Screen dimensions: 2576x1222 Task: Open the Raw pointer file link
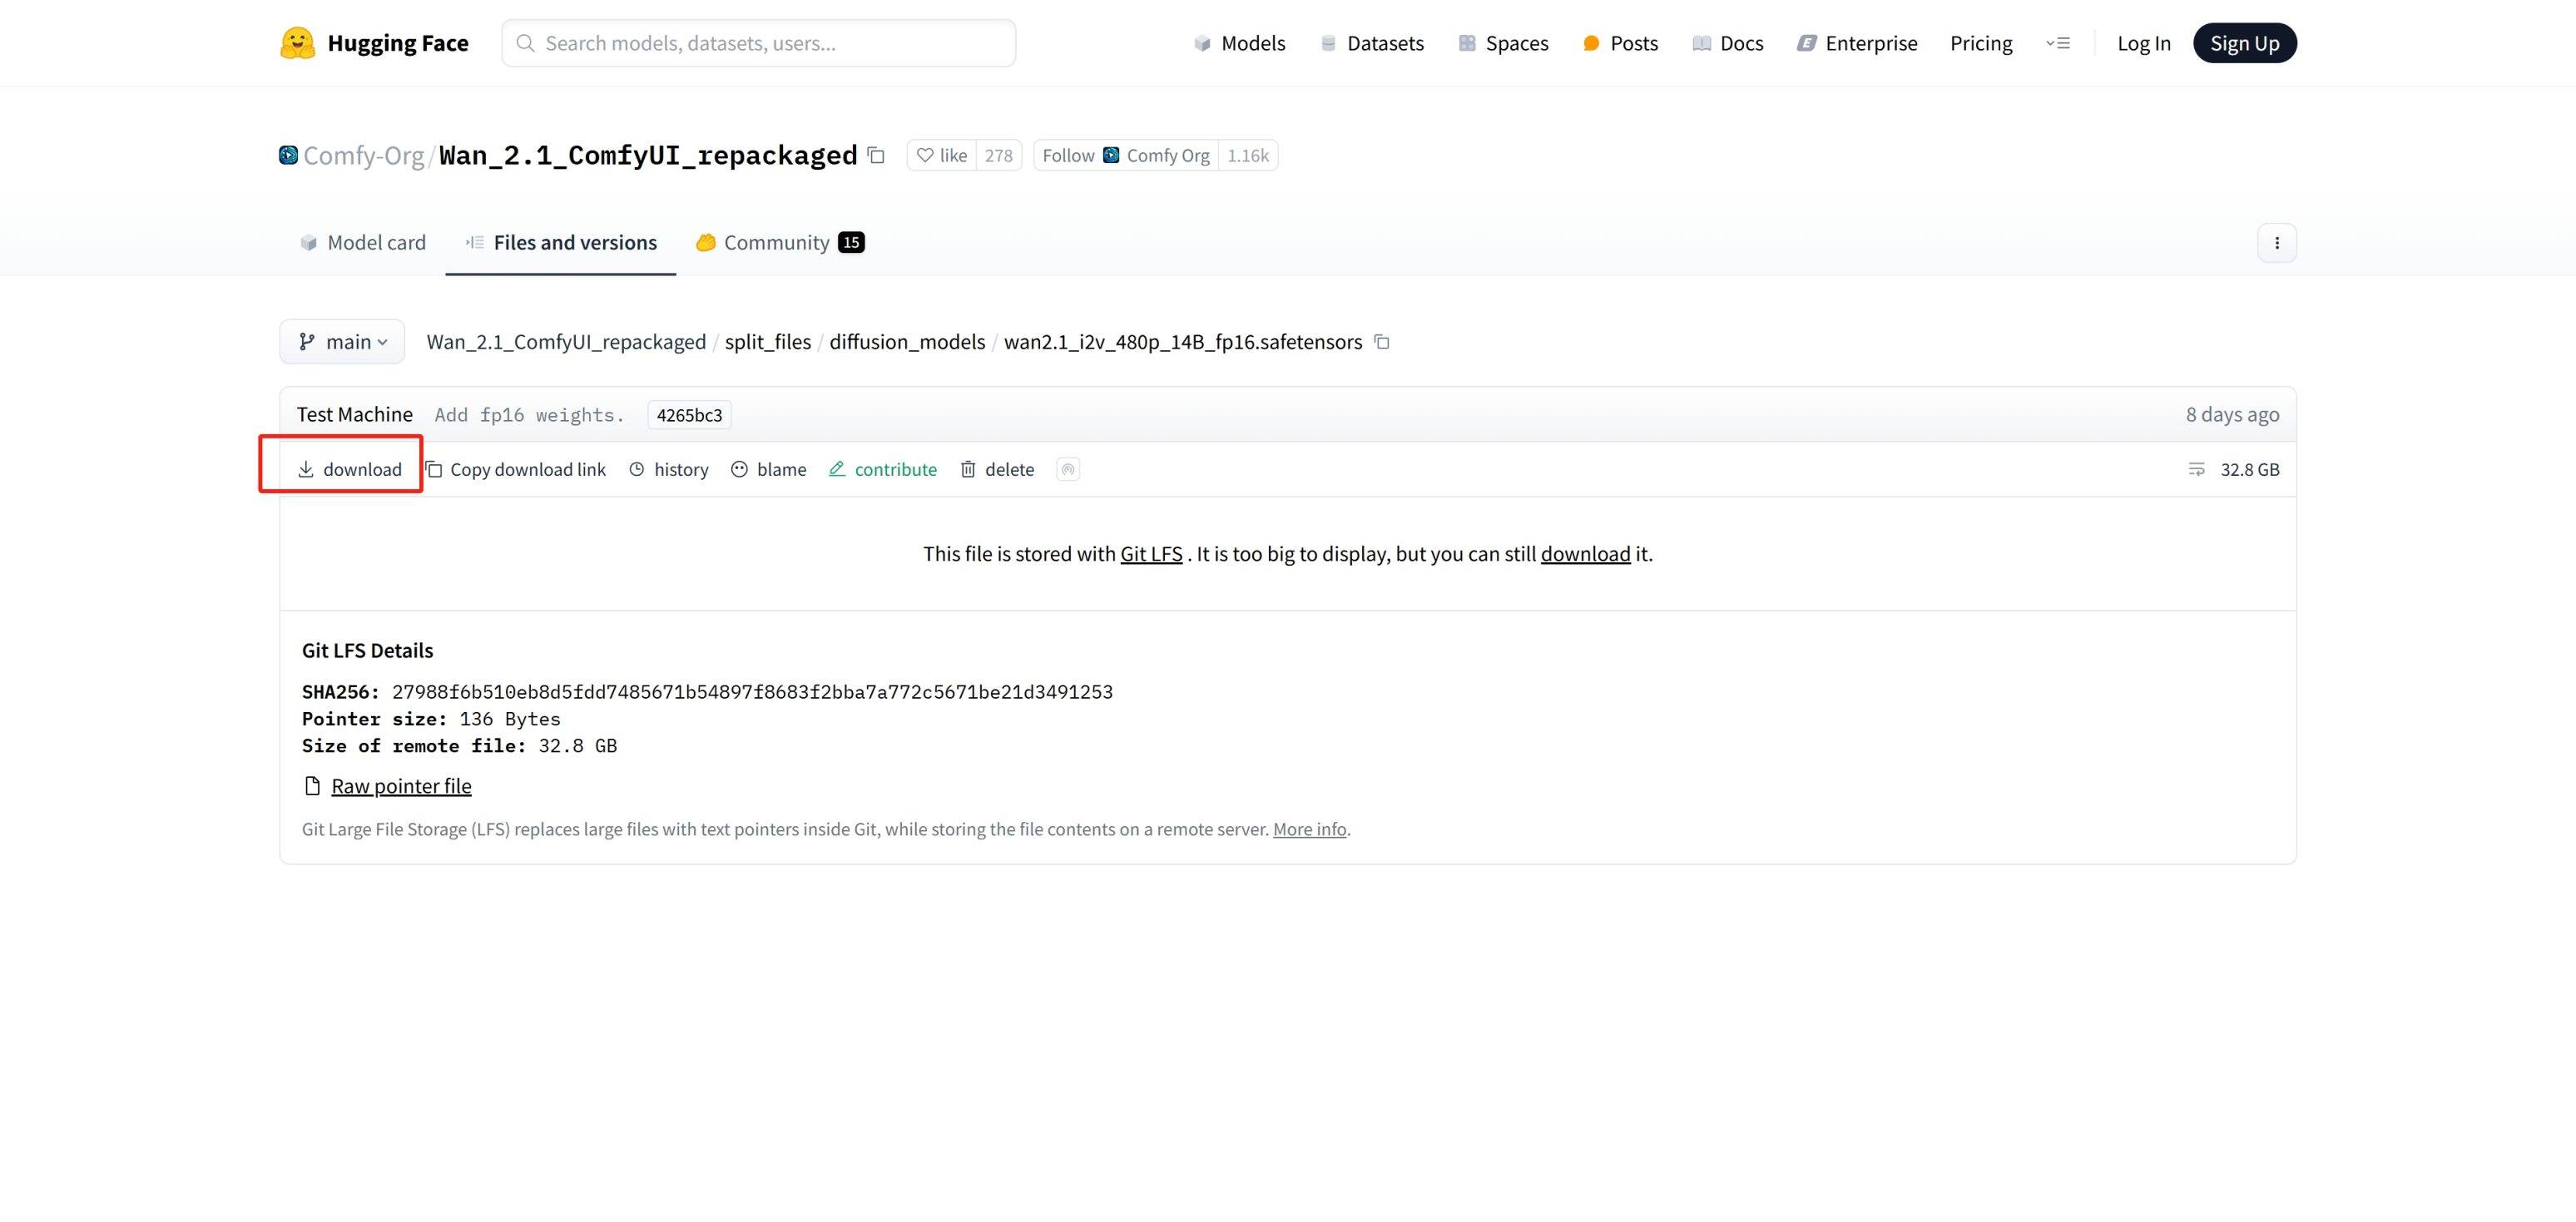coord(401,786)
